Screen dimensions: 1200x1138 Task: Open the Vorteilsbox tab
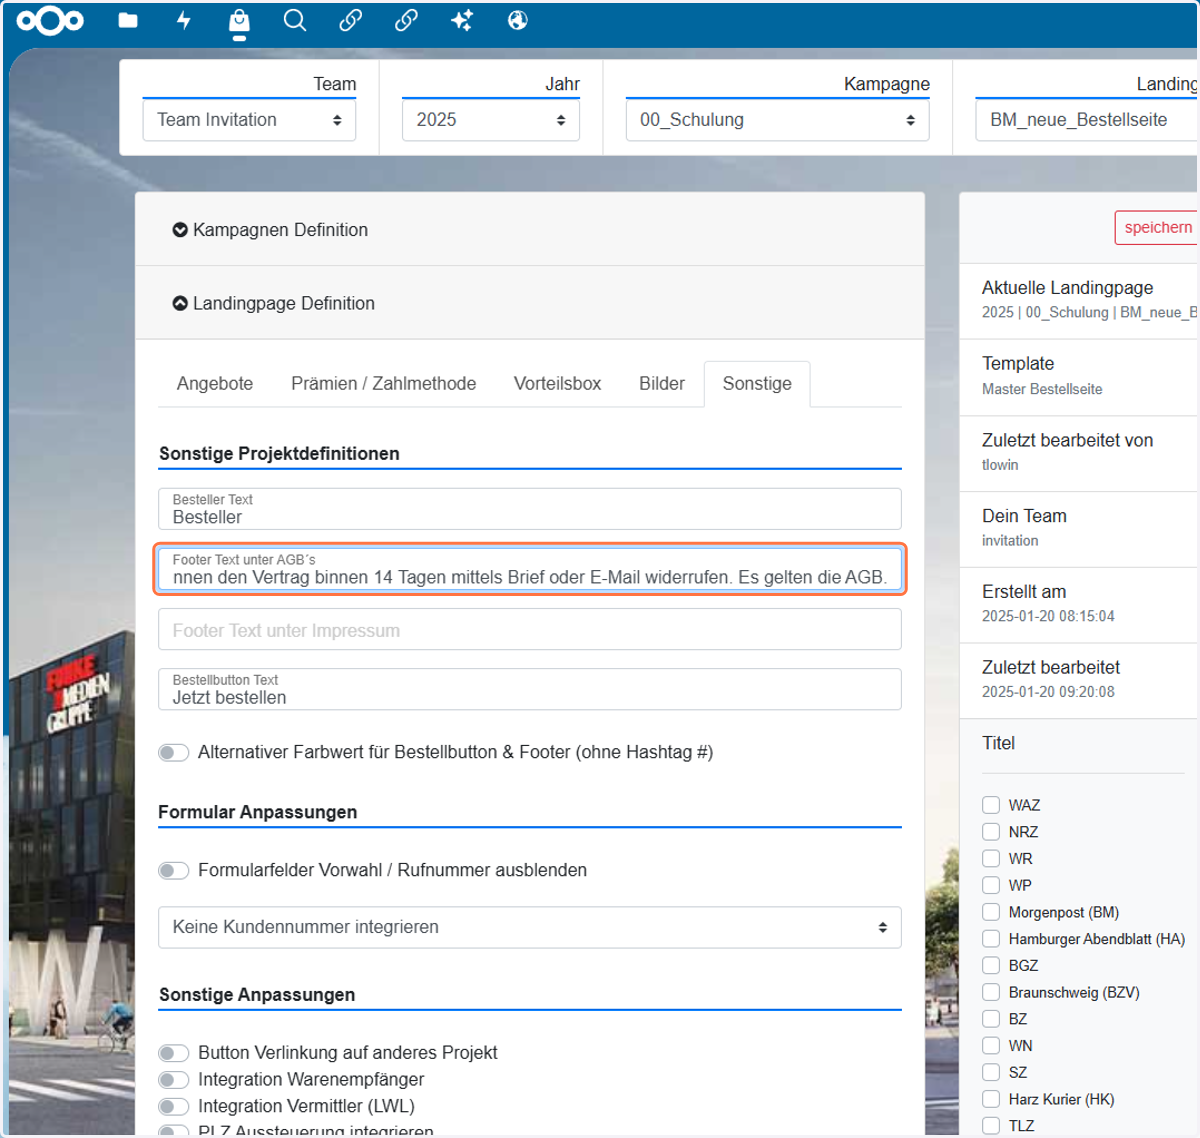(x=558, y=384)
